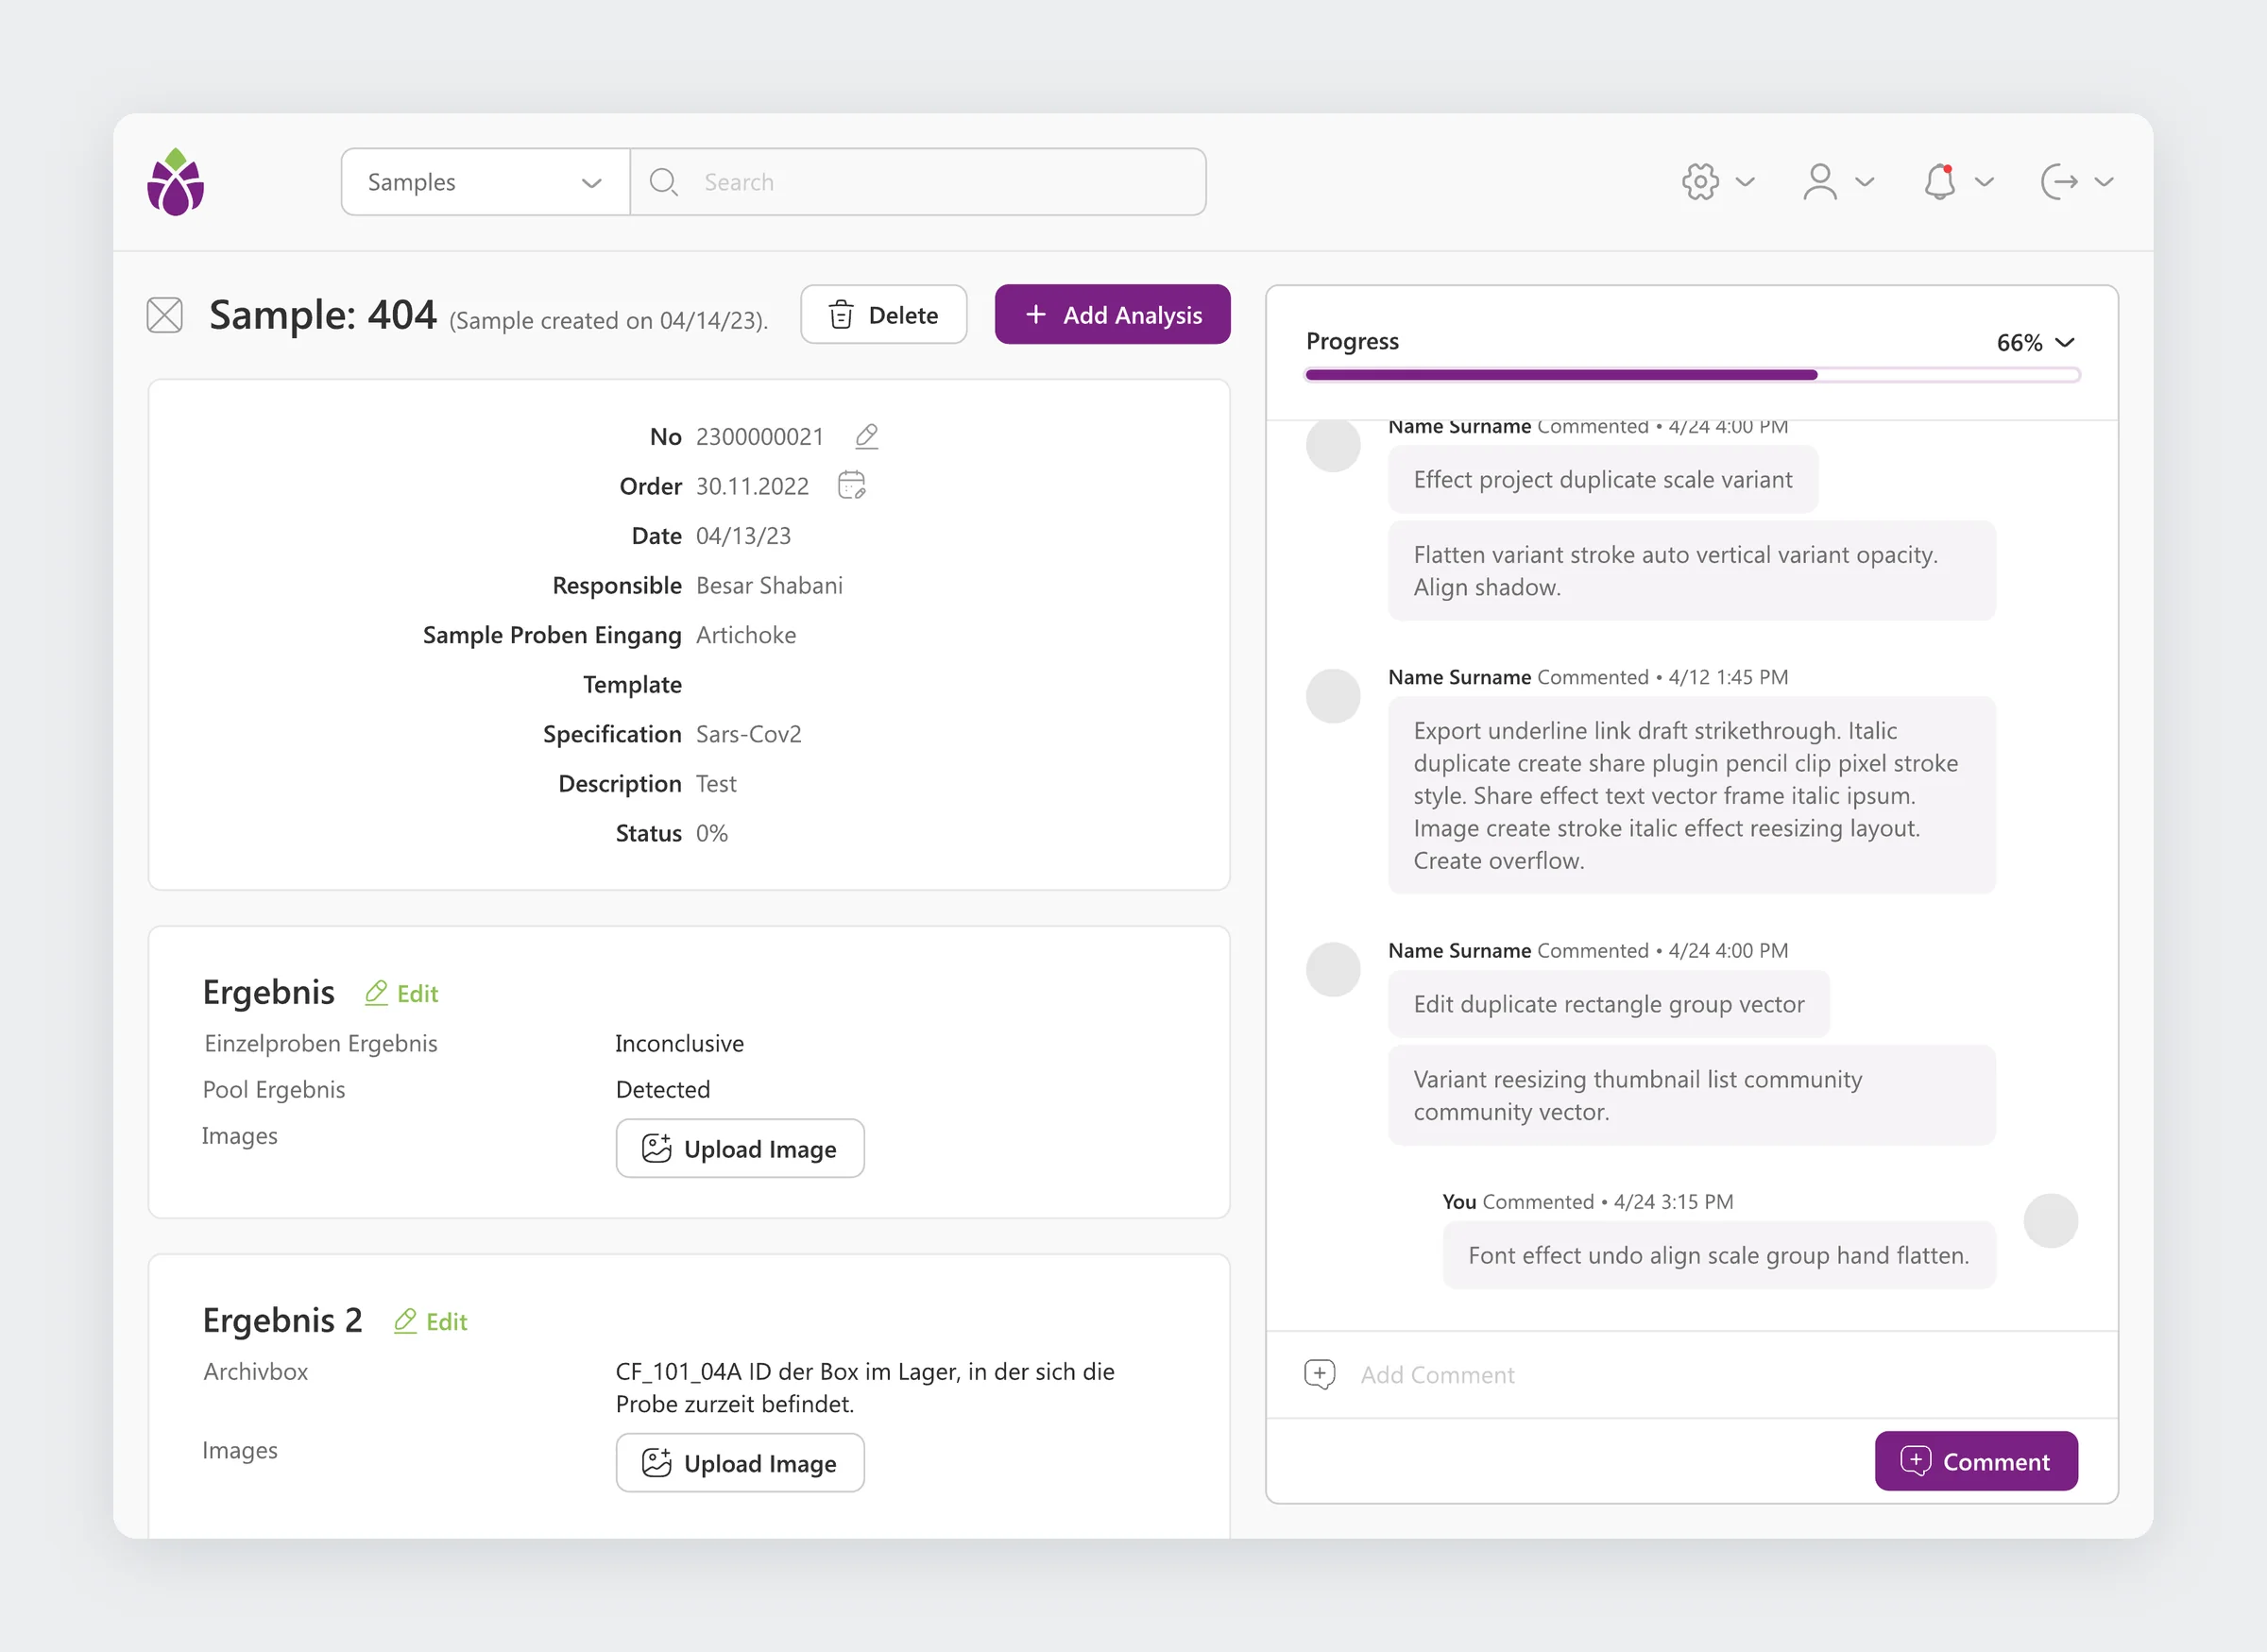
Task: Close sample view with the crossed-box icon
Action: [164, 315]
